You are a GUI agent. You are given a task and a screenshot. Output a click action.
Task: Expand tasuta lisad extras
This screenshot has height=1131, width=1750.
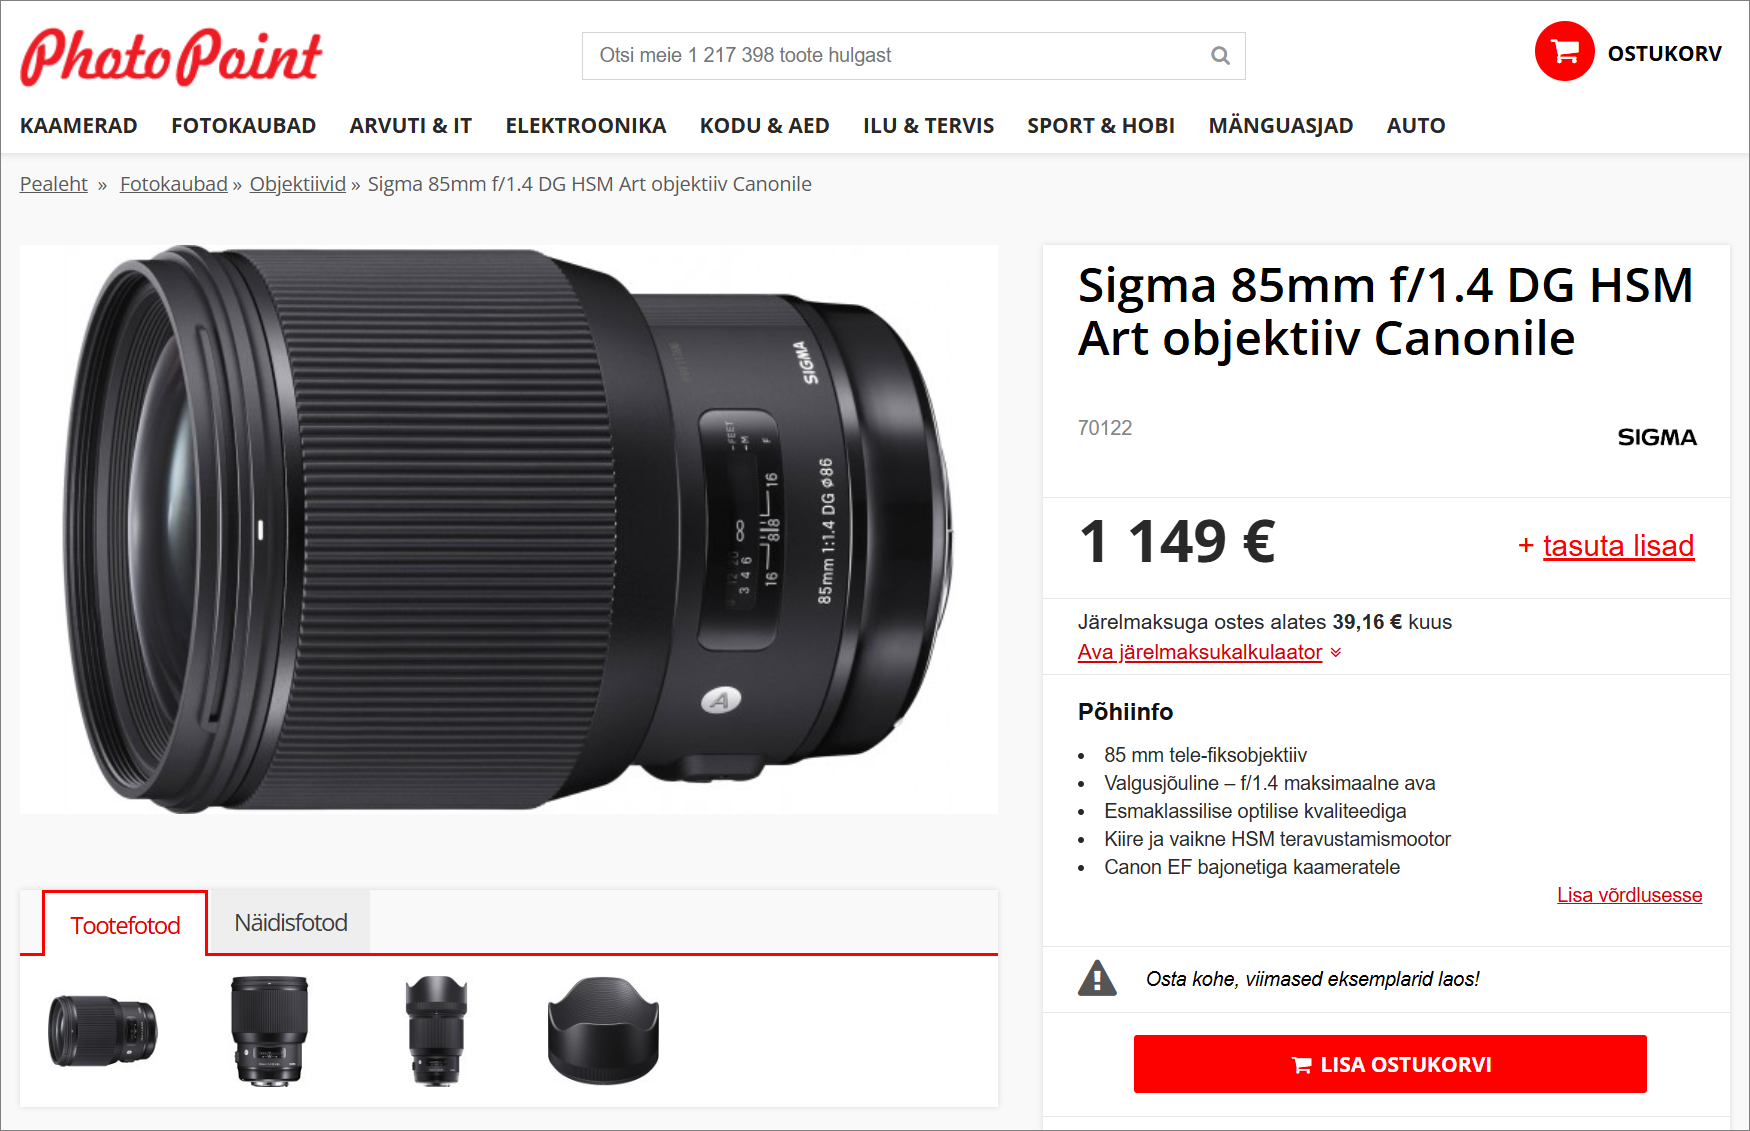coord(1618,546)
